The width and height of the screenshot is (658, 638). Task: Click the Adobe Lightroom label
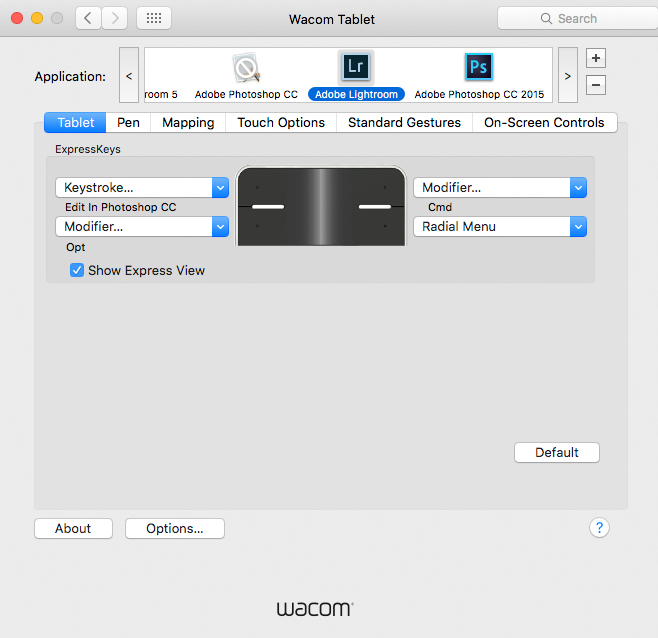356,94
